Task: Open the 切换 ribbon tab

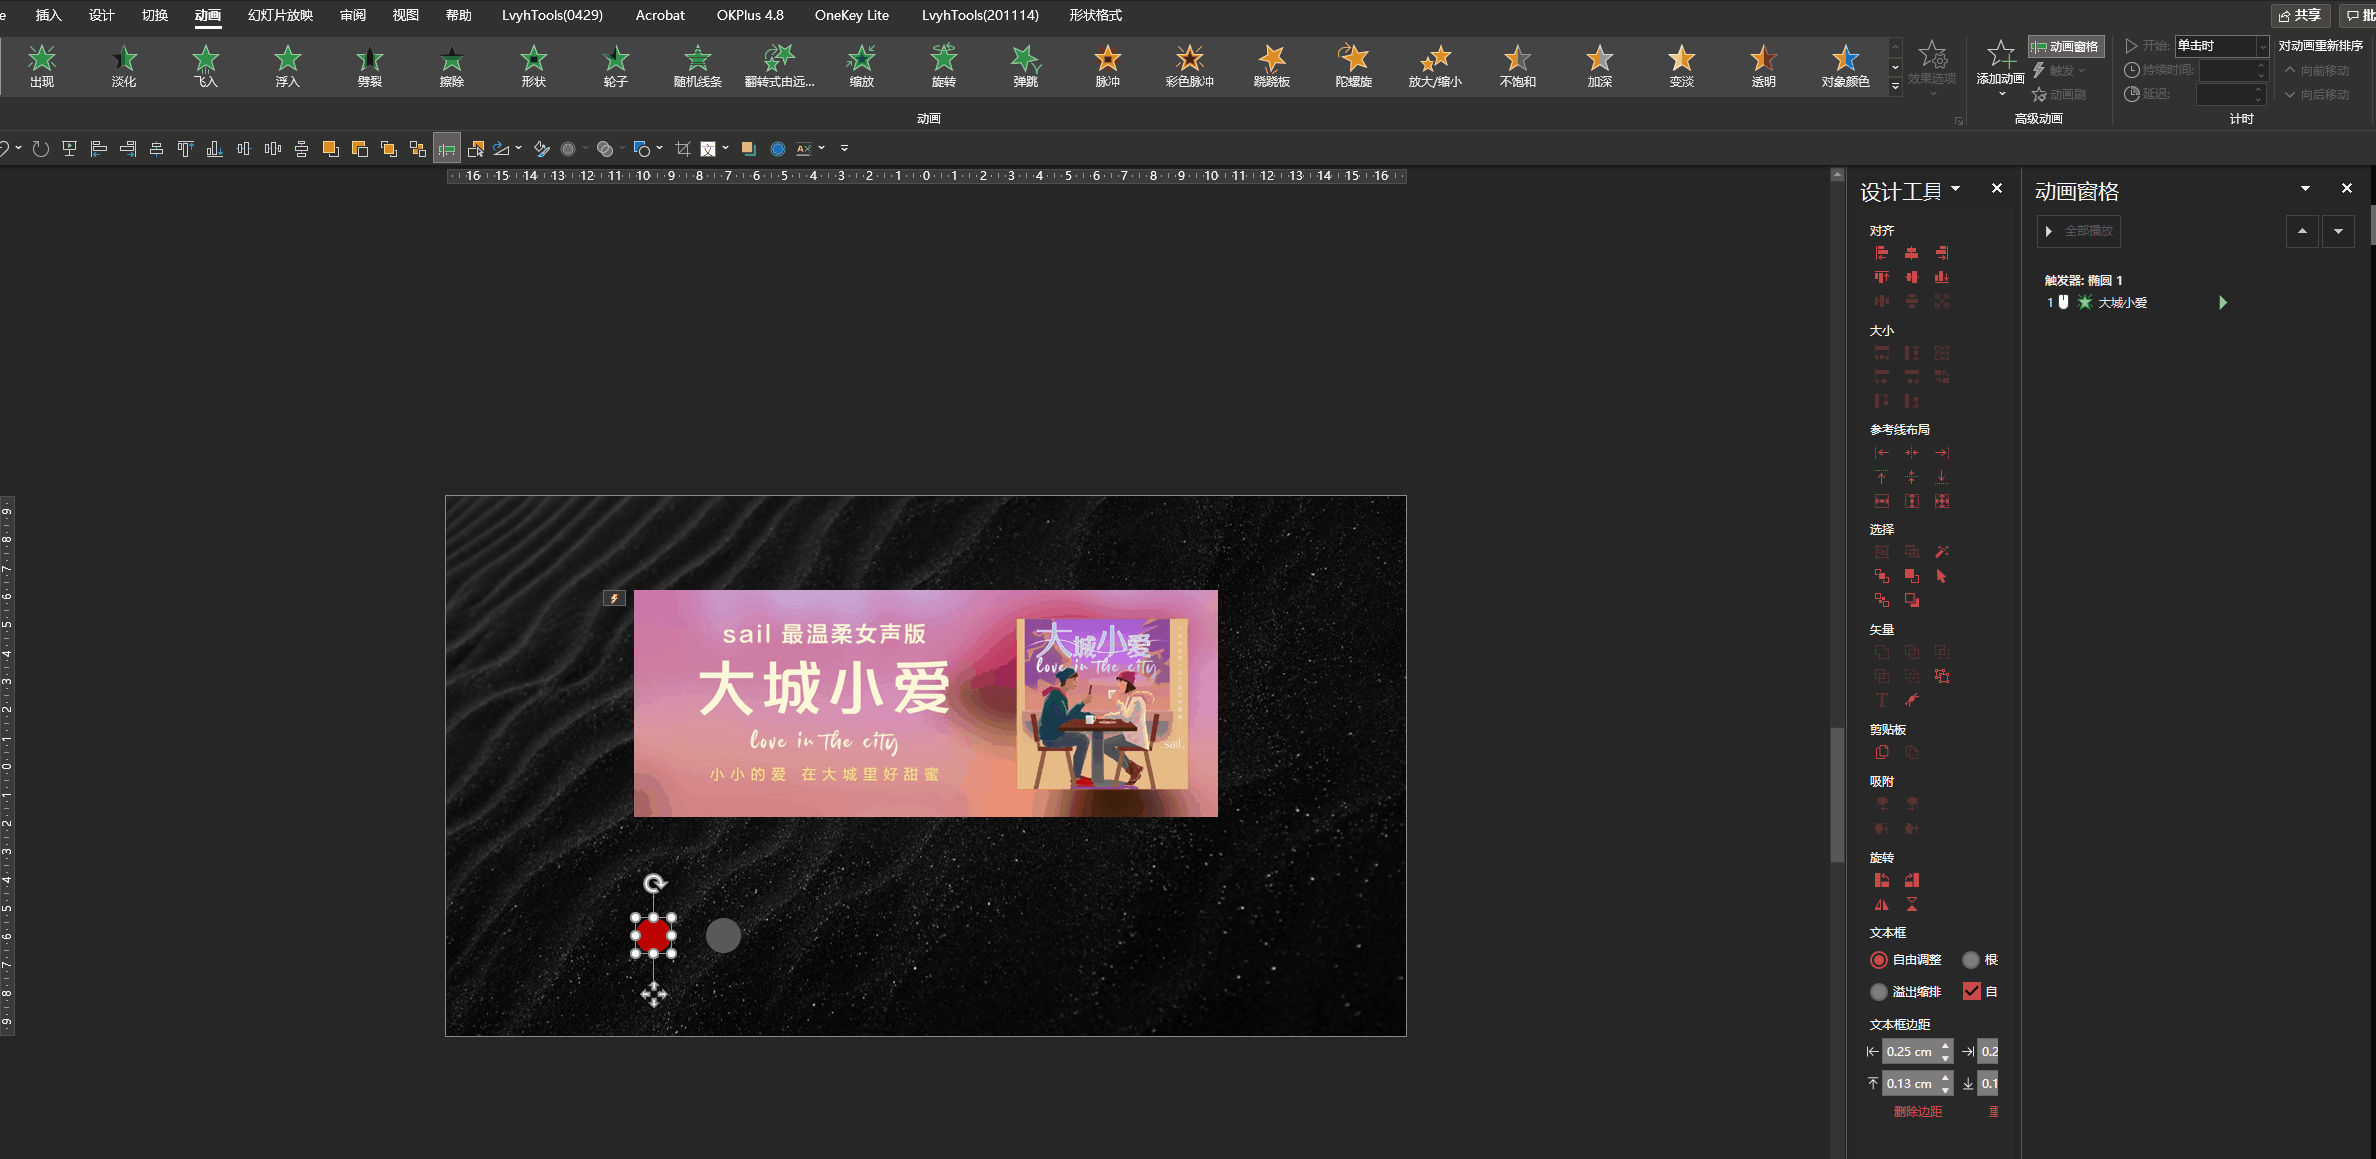Action: coord(155,15)
